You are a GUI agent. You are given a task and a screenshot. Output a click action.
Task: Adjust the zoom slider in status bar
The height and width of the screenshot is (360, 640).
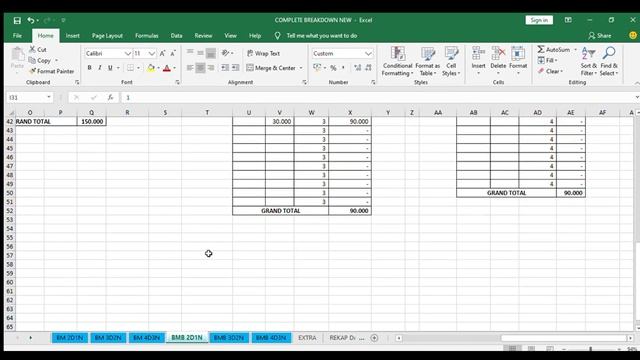pos(591,349)
